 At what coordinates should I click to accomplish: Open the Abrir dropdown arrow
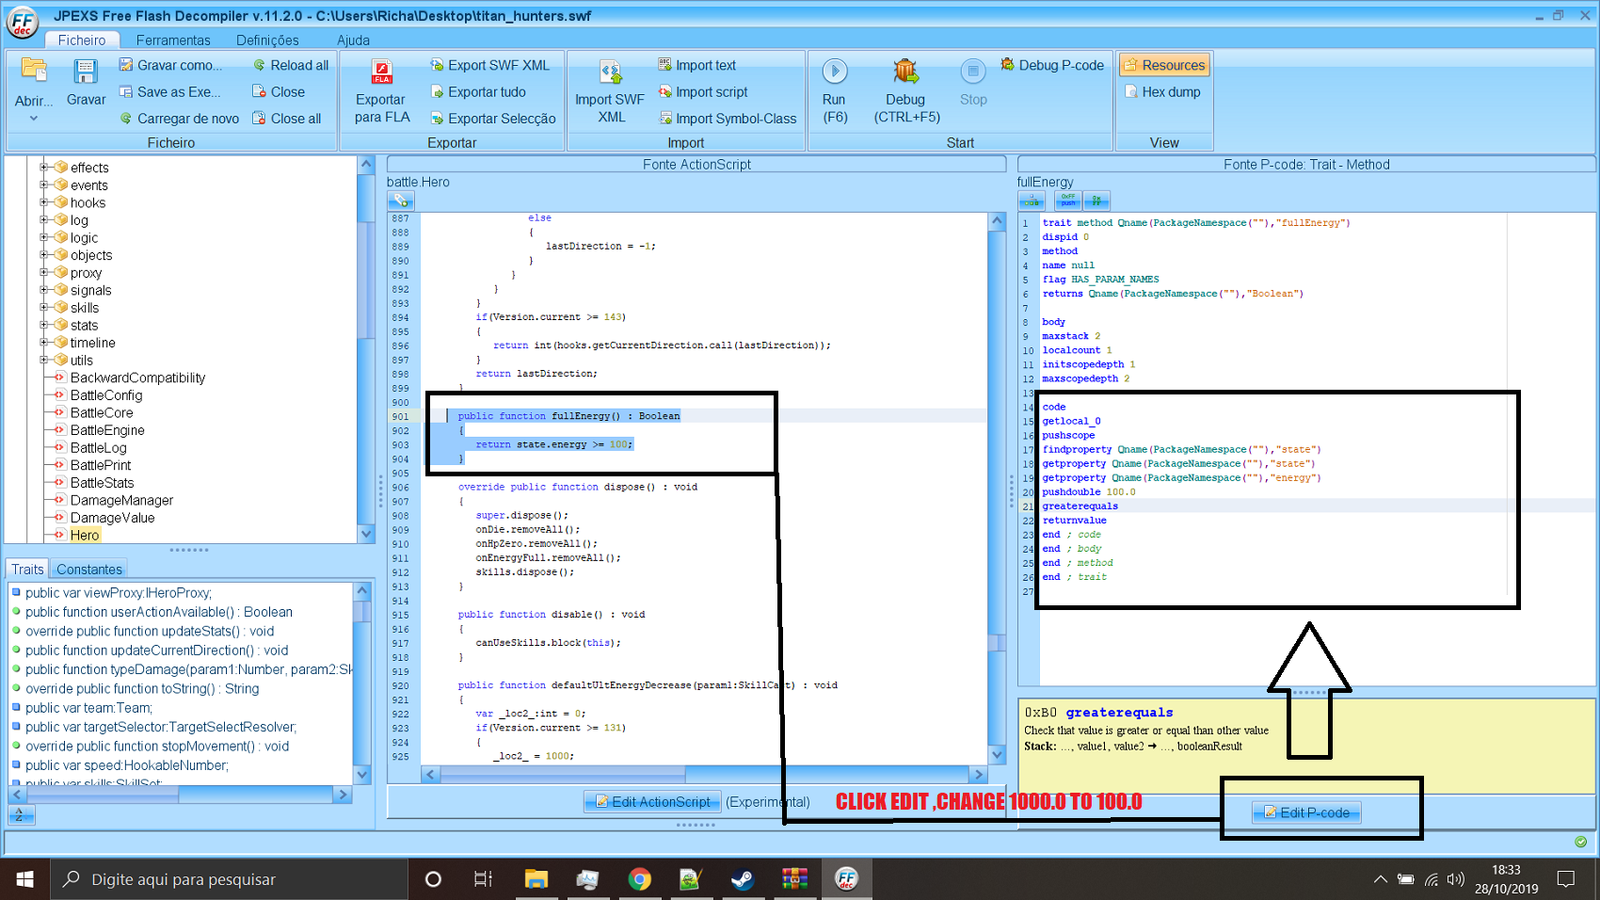33,119
